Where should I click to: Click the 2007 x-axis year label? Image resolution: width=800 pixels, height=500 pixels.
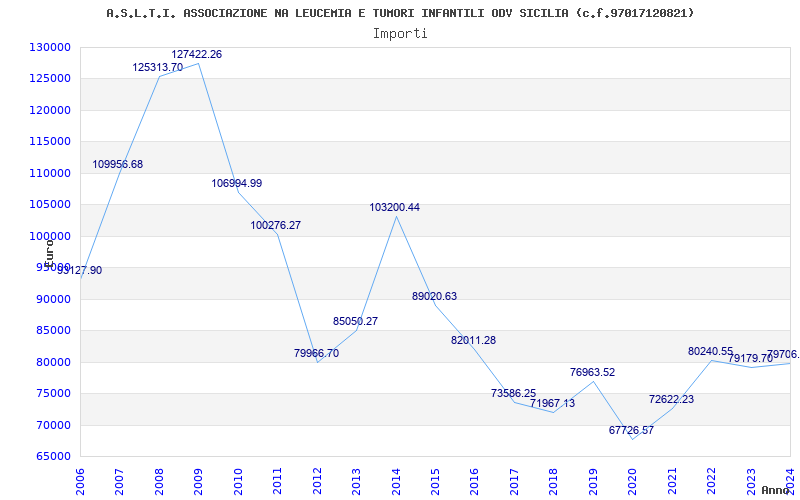120,481
